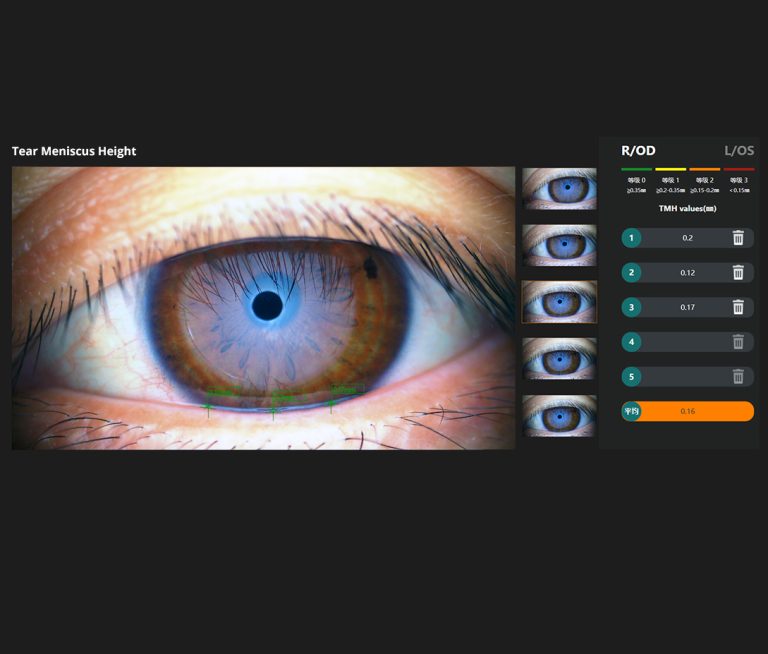Click the TMH value field showing 0.17
The height and width of the screenshot is (654, 768).
pos(687,307)
